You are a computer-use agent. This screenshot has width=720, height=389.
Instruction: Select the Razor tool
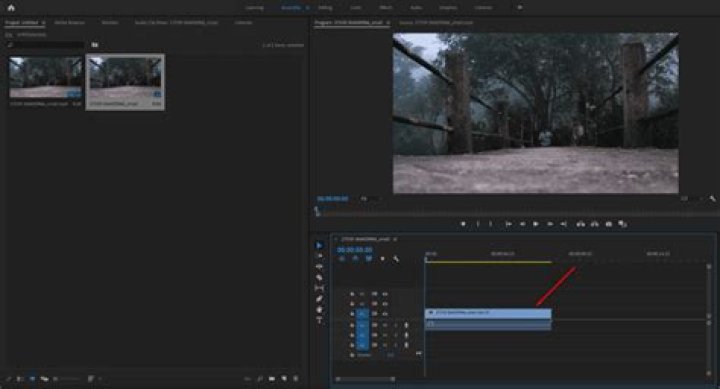pyautogui.click(x=320, y=277)
